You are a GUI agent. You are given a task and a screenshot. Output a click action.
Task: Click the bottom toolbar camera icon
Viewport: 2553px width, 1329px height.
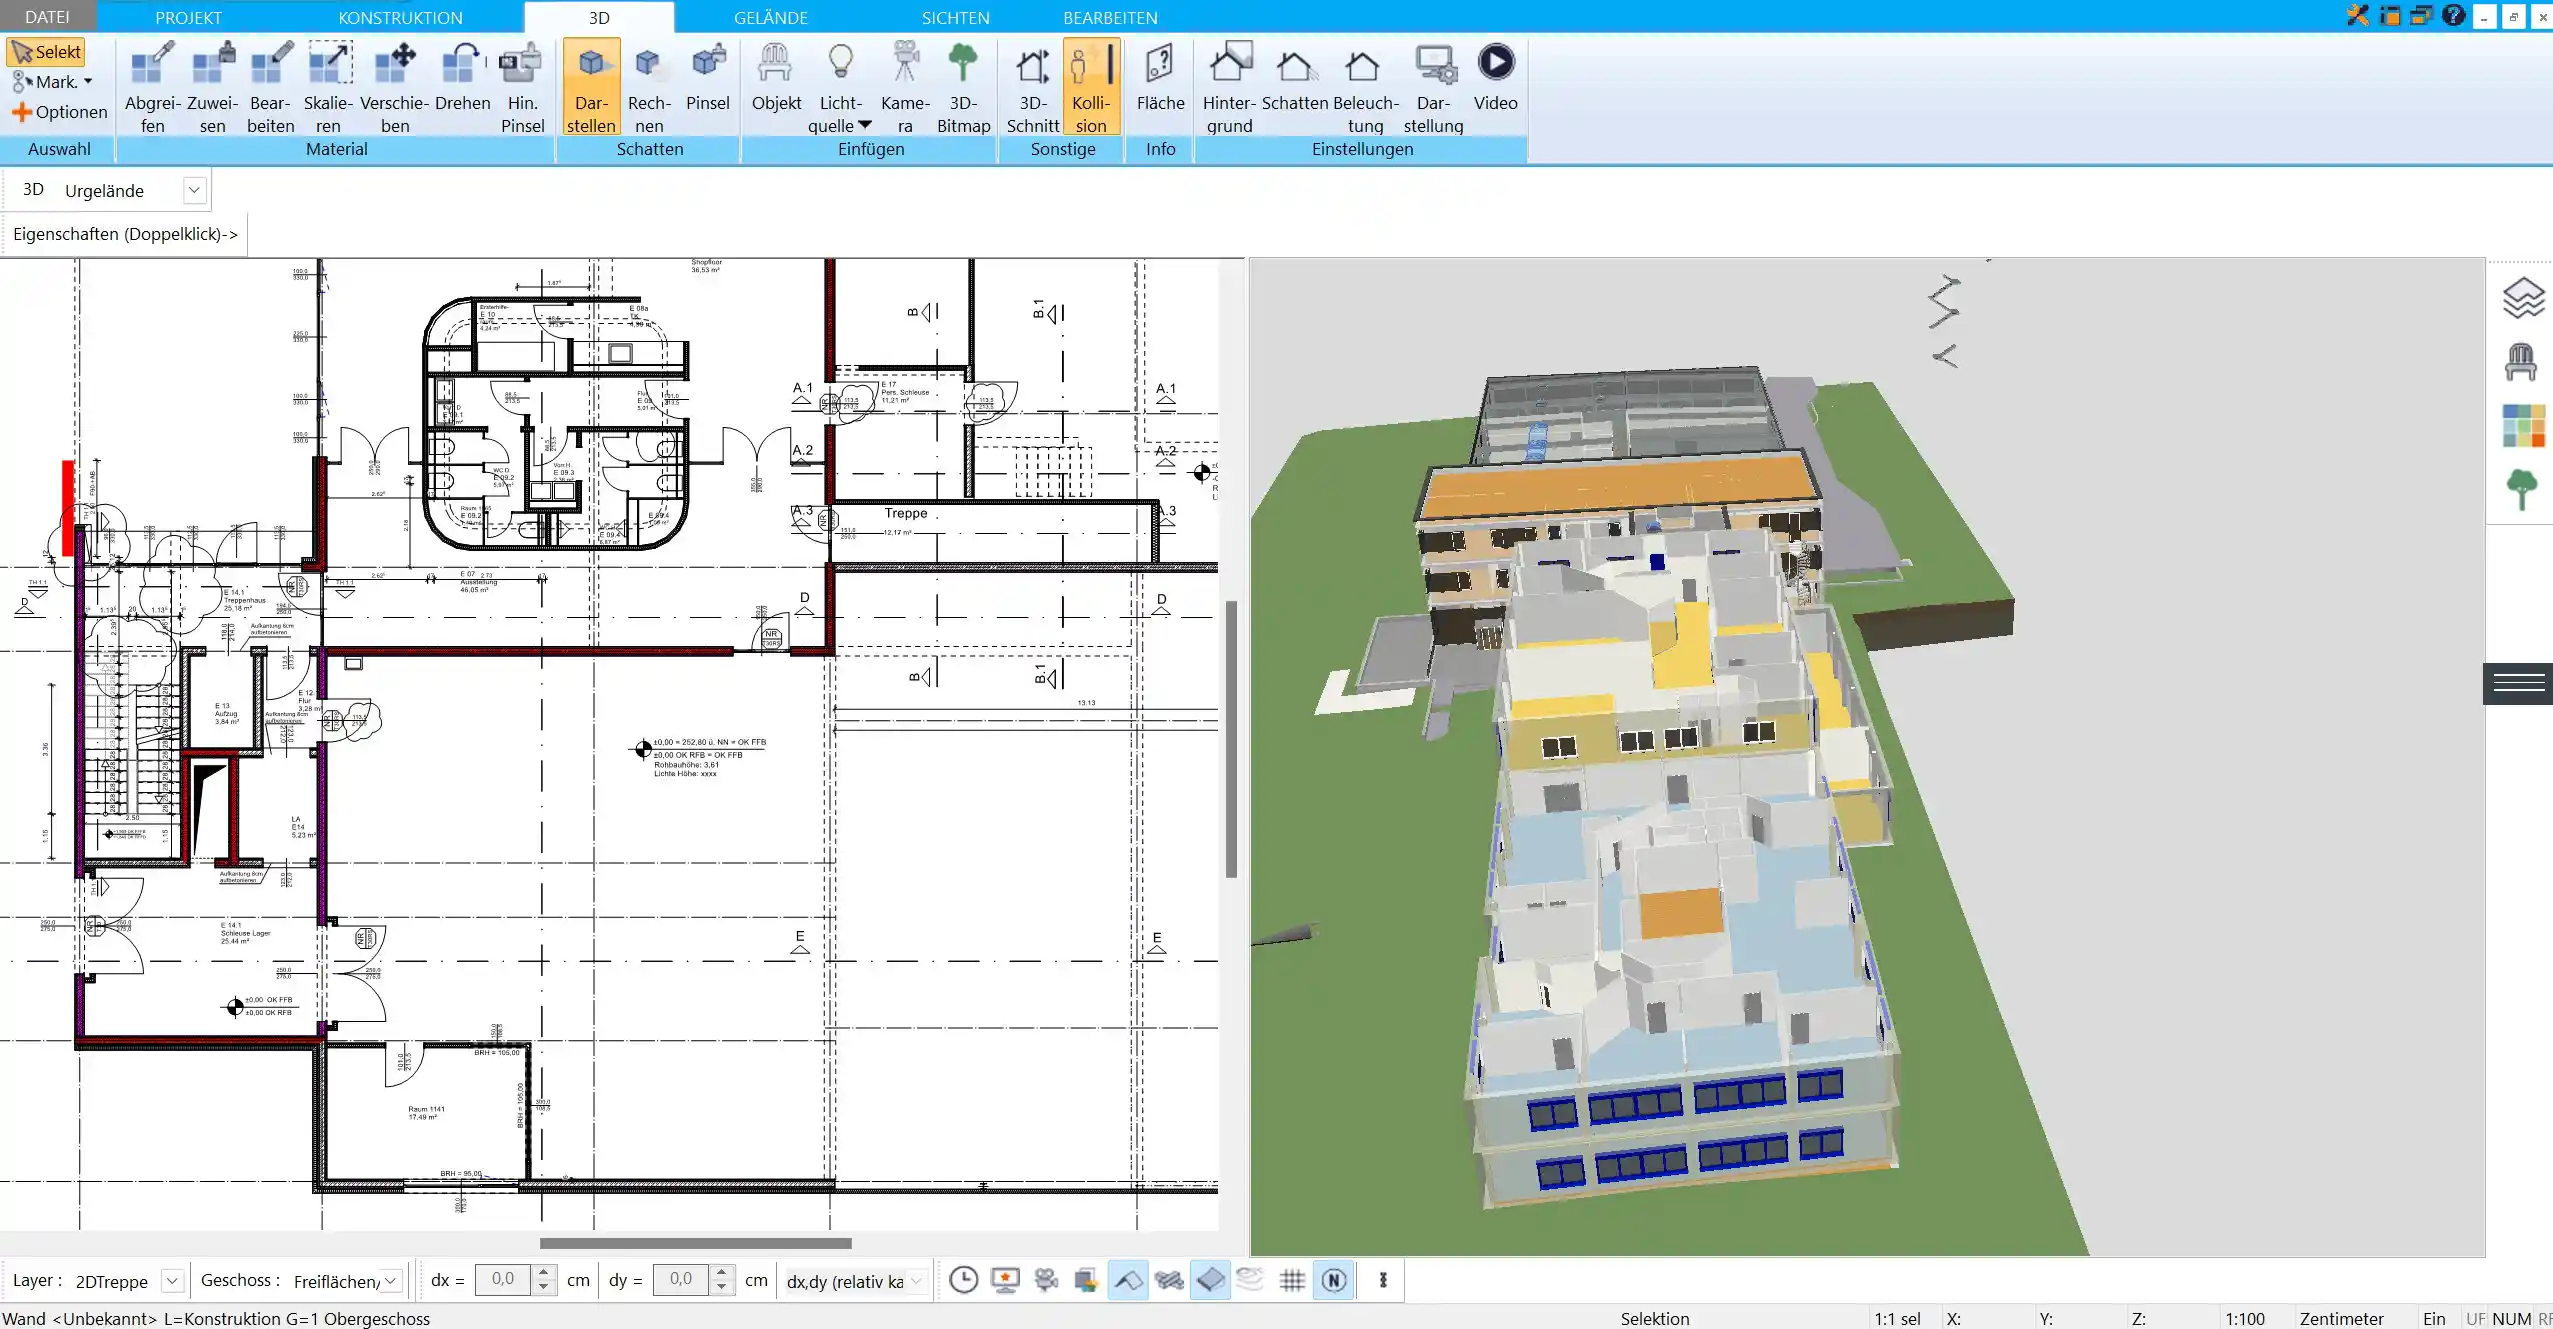click(x=1046, y=1280)
